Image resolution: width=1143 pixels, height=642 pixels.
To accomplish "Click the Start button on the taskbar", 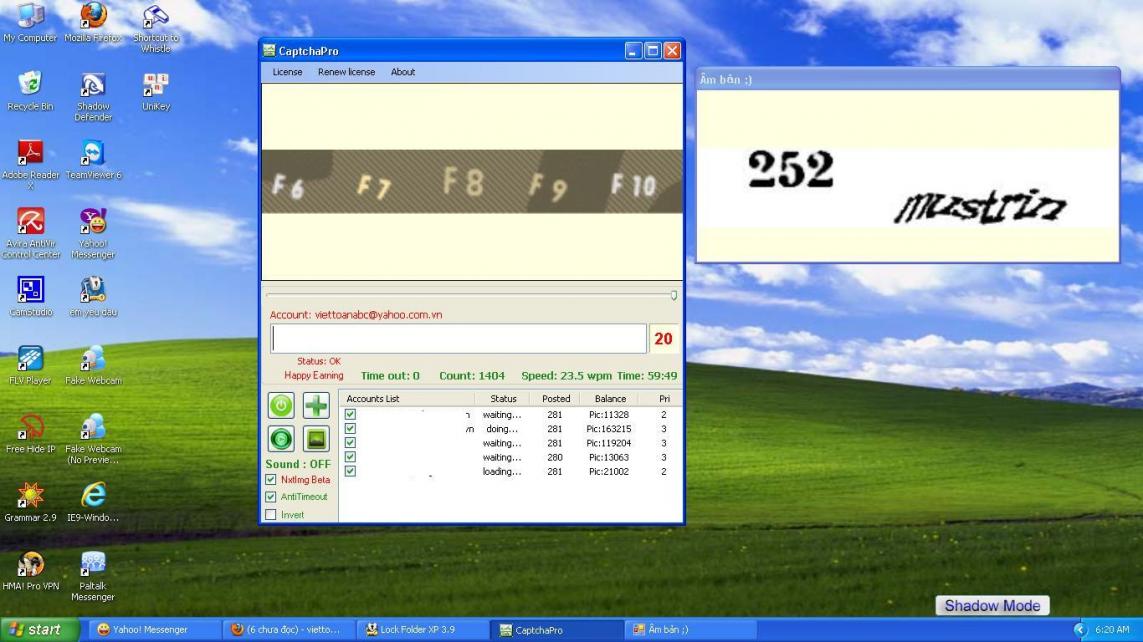I will (39, 630).
